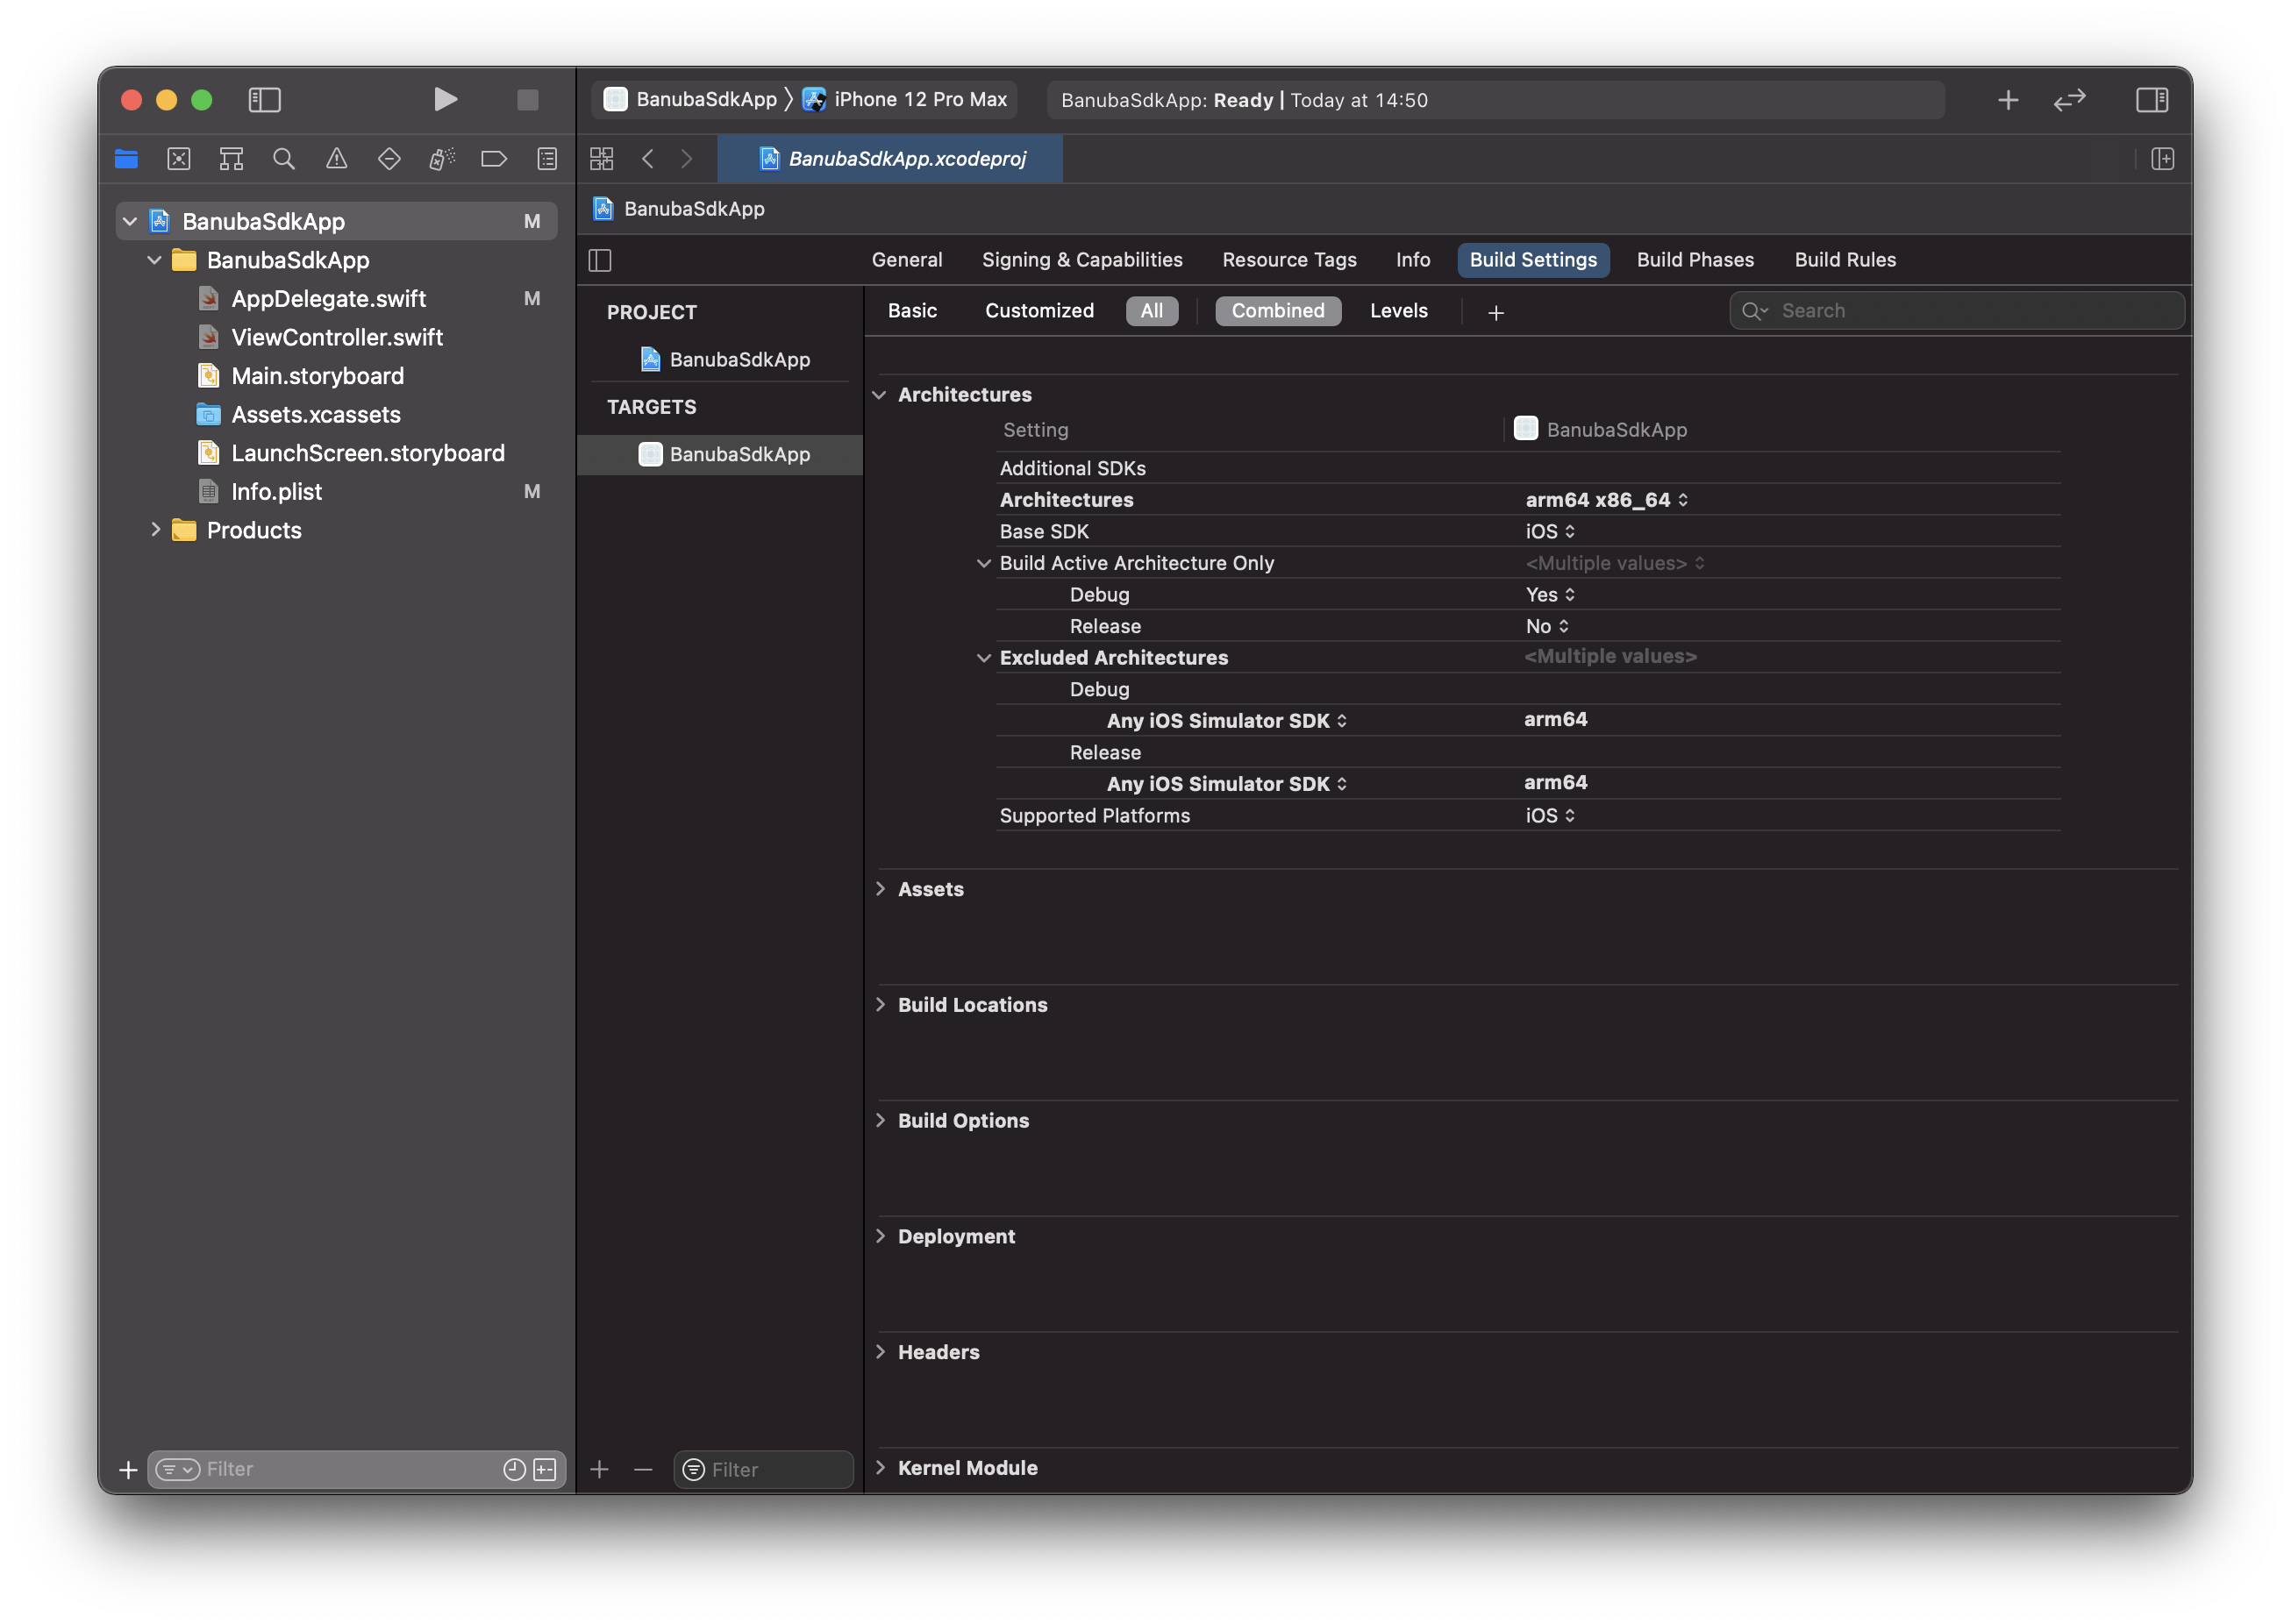Show Customized build settings
The image size is (2291, 1624).
pyautogui.click(x=1039, y=311)
